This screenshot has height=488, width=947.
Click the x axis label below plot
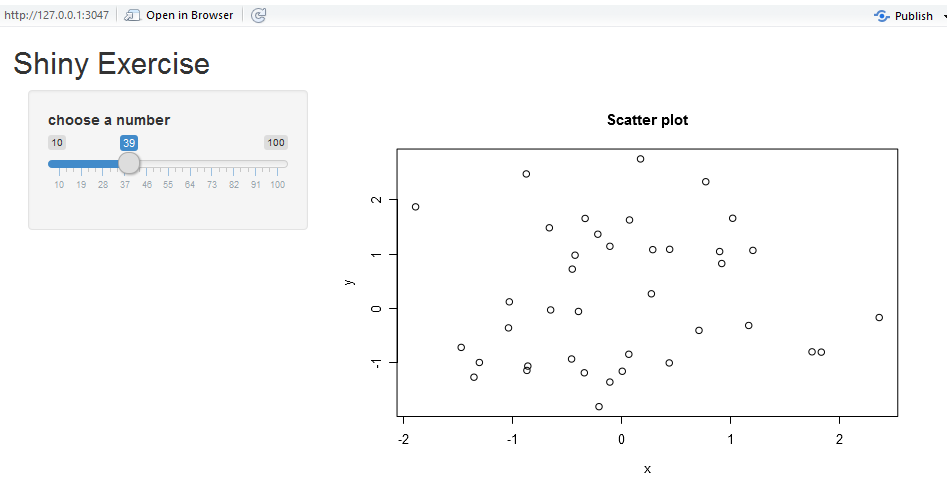pyautogui.click(x=647, y=469)
